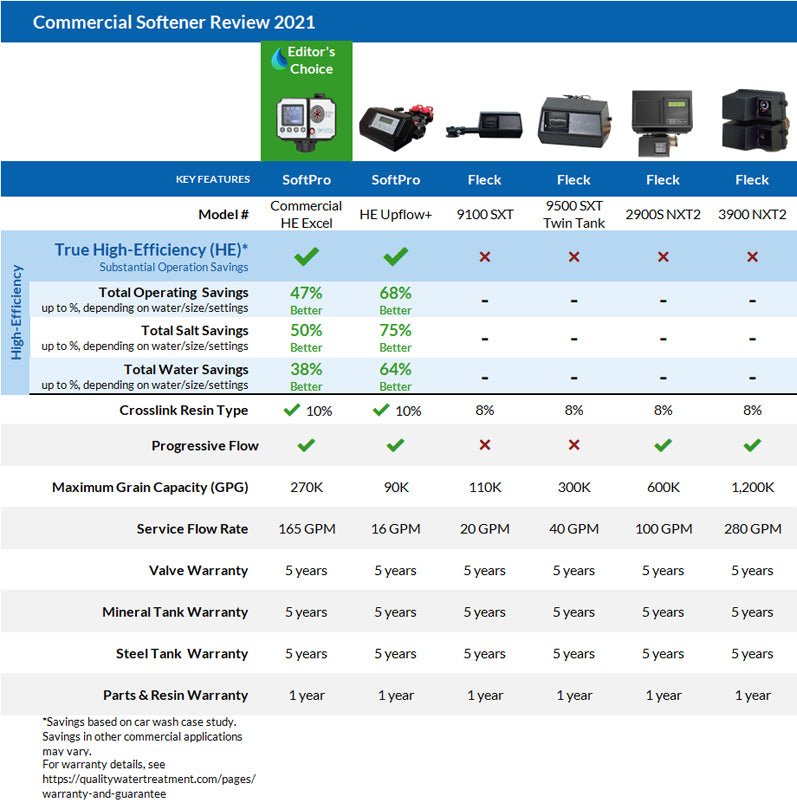The height and width of the screenshot is (800, 797).
Task: Click the green checkmark for Commercial HE Excel high-efficiency
Action: 306,257
